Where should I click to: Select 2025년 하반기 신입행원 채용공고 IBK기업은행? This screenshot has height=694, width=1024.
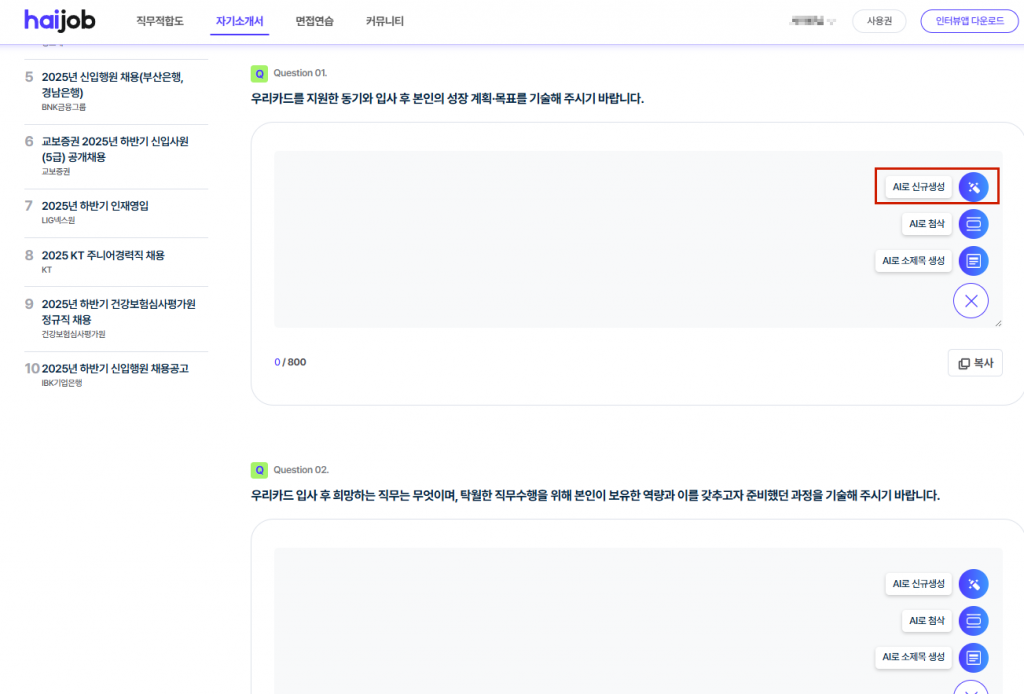[116, 375]
